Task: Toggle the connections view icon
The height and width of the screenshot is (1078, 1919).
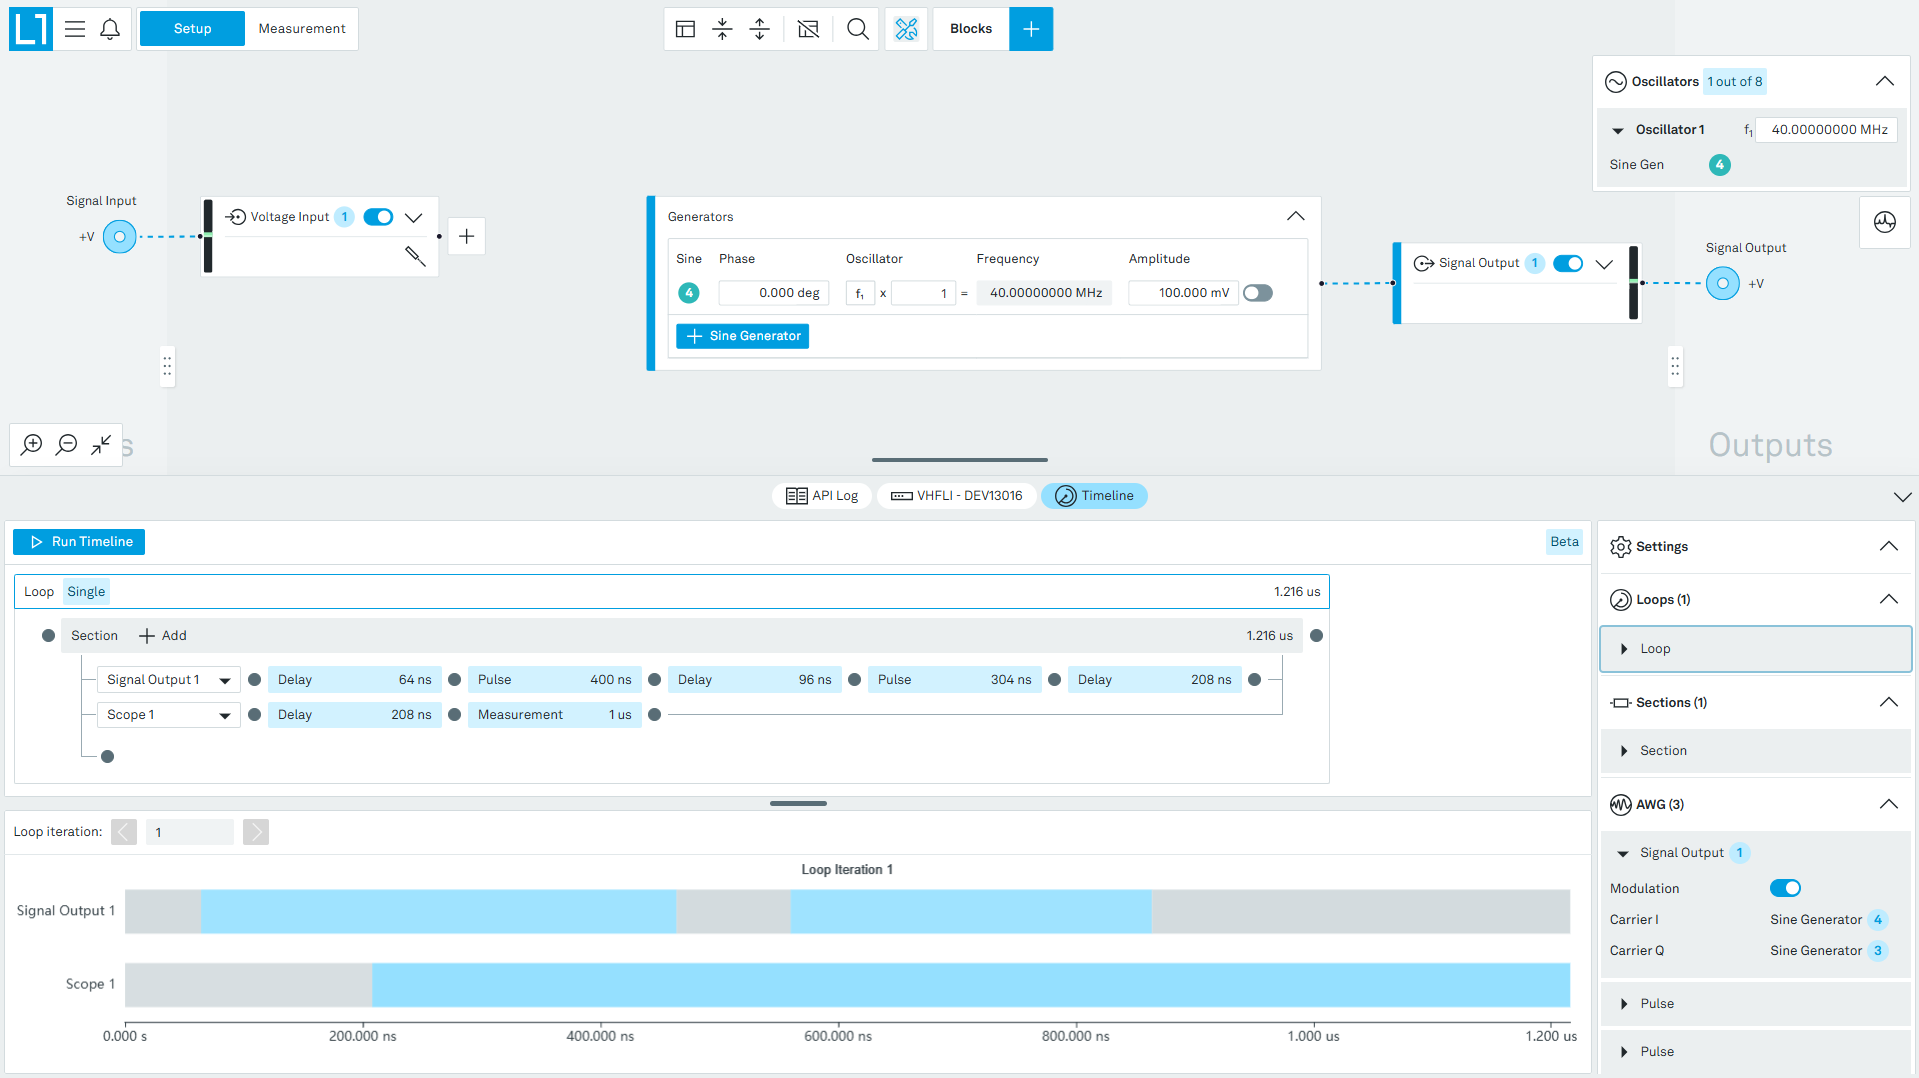Action: coord(906,29)
